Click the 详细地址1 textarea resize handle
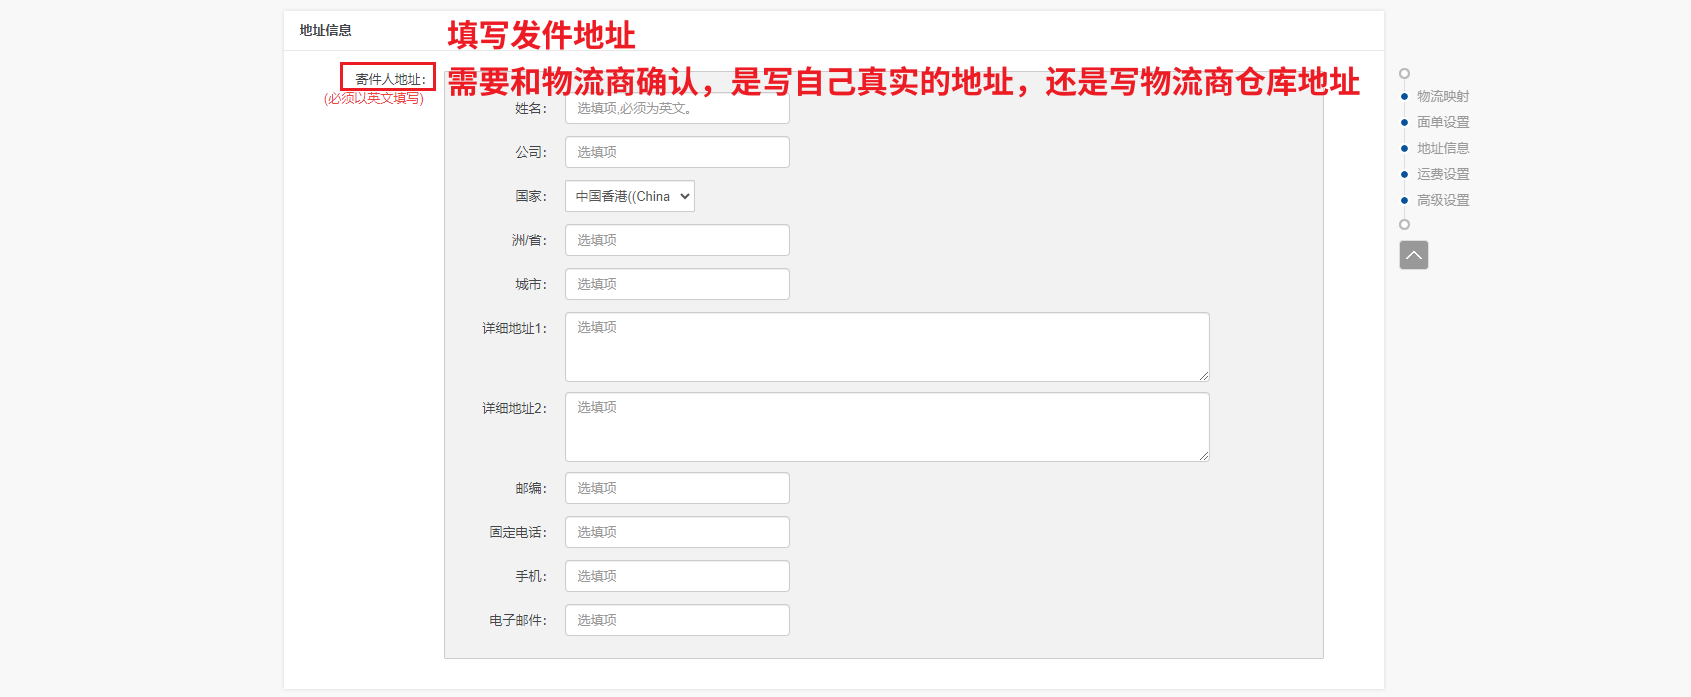1691x697 pixels. (x=1204, y=376)
